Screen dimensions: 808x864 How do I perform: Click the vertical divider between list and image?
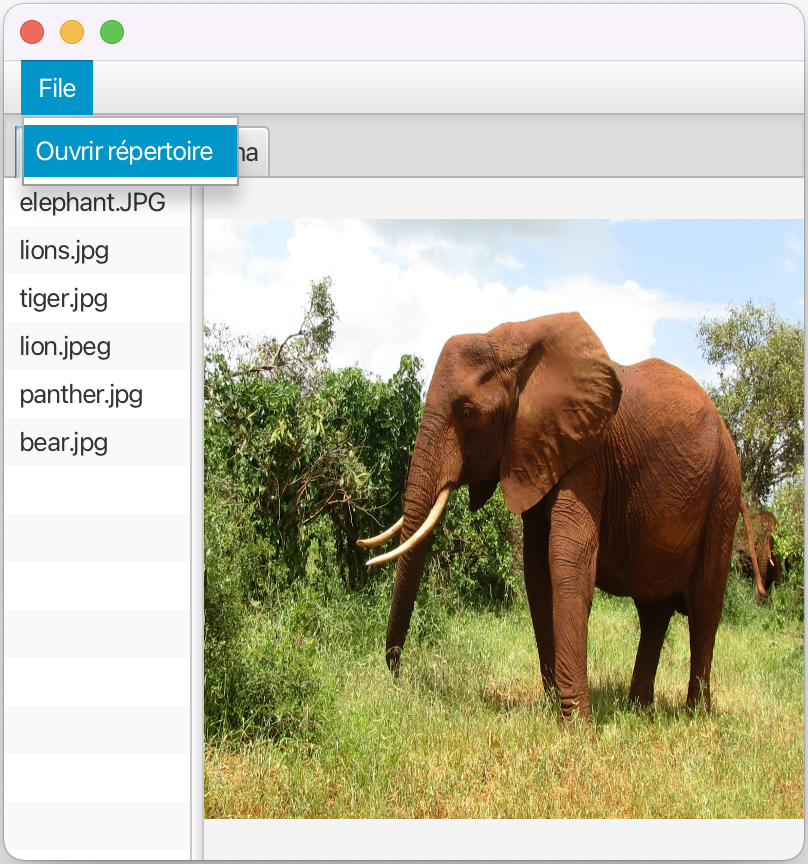(x=197, y=520)
